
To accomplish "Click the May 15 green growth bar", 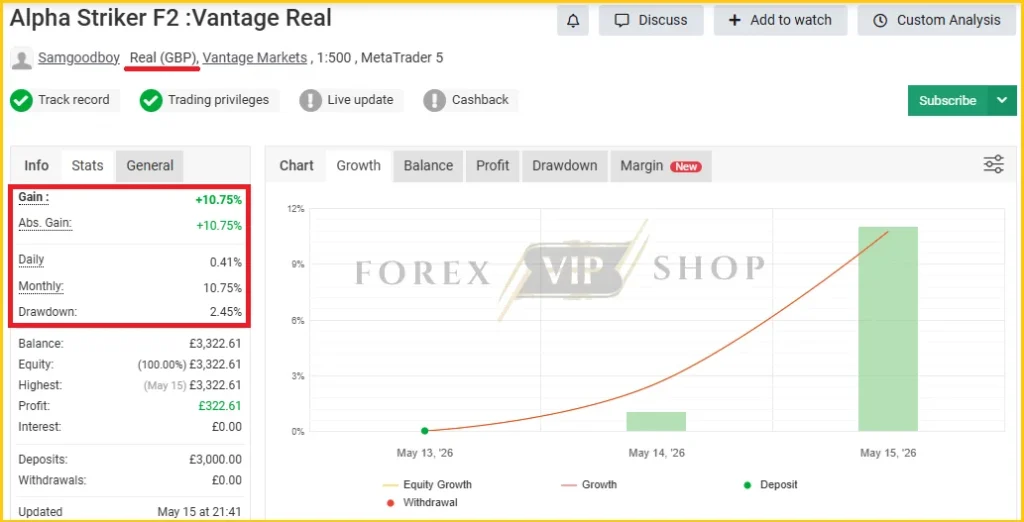I will [x=888, y=329].
